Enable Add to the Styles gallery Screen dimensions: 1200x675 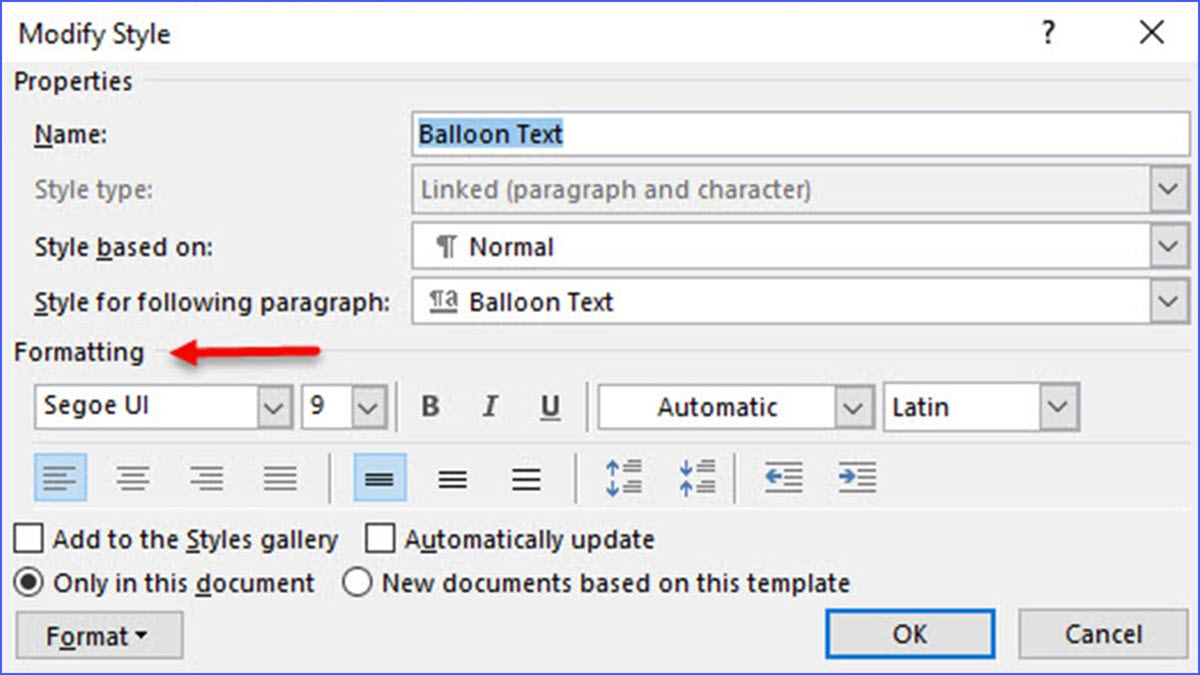click(28, 539)
